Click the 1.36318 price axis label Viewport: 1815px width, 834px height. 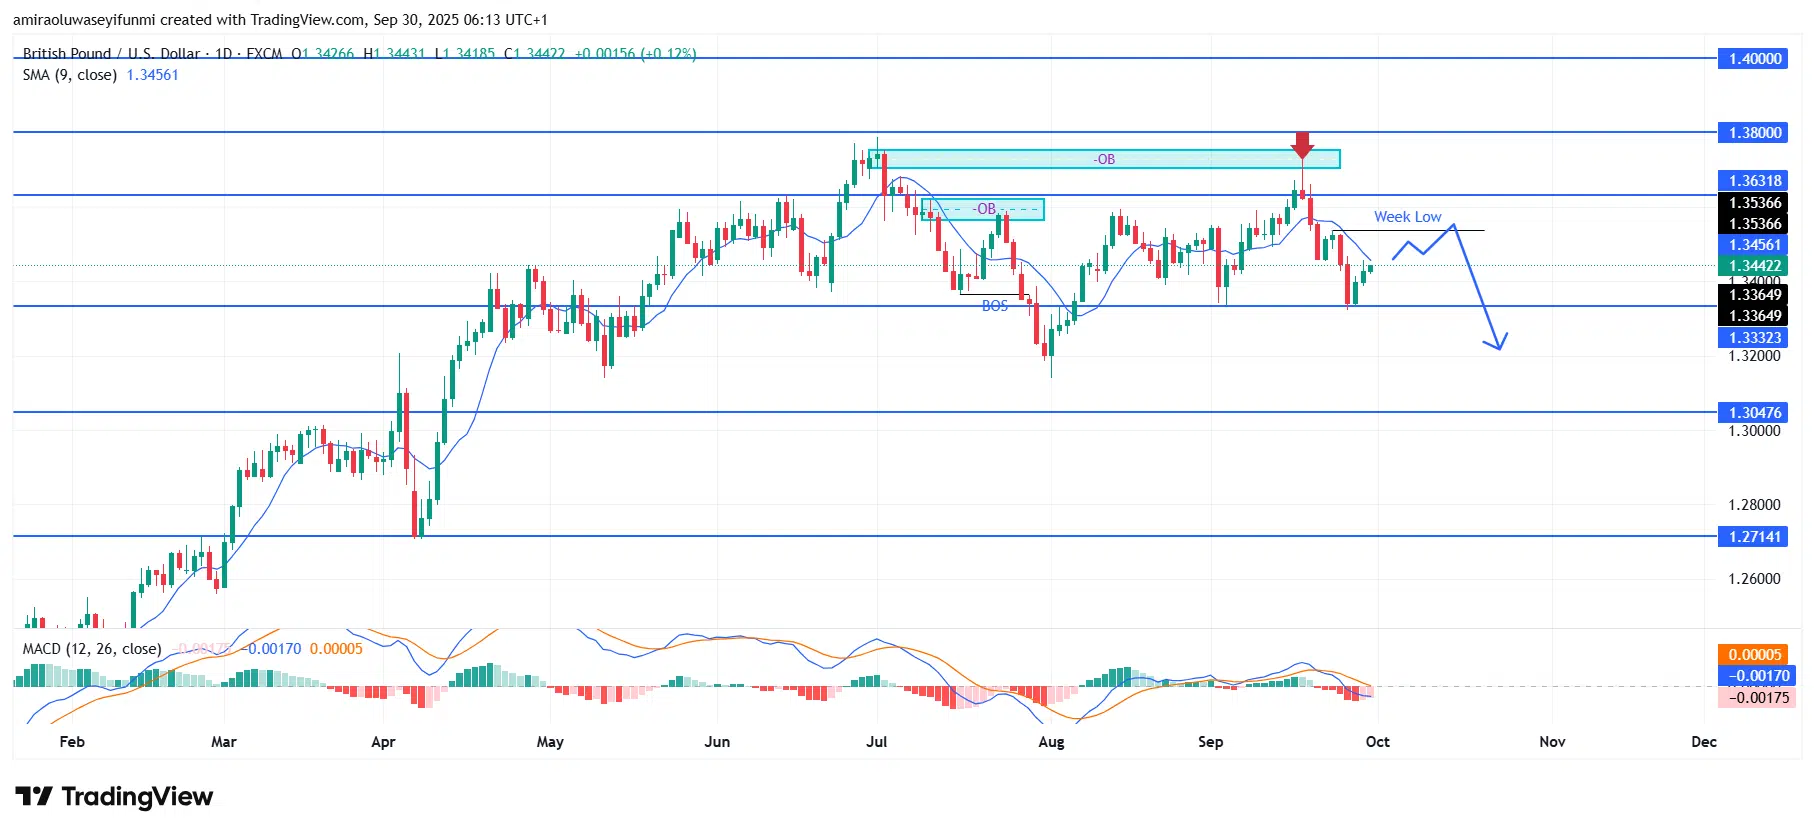coord(1755,181)
